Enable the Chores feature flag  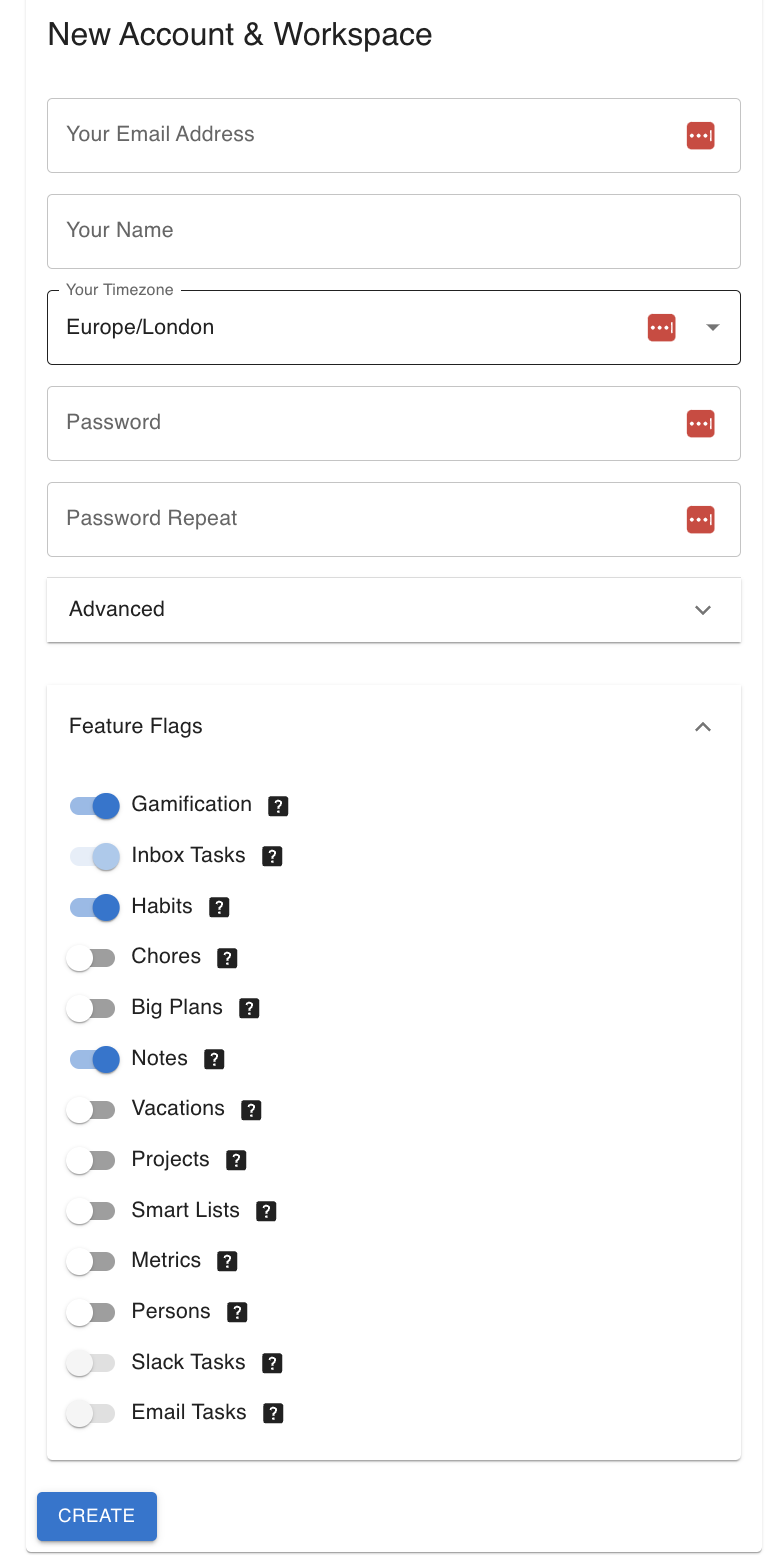[x=92, y=957]
